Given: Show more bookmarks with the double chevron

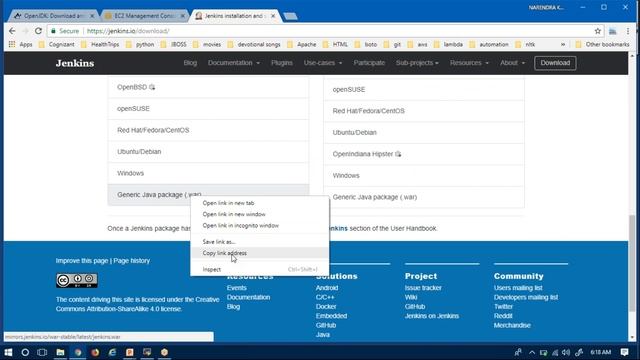Looking at the screenshot, I should (x=563, y=44).
